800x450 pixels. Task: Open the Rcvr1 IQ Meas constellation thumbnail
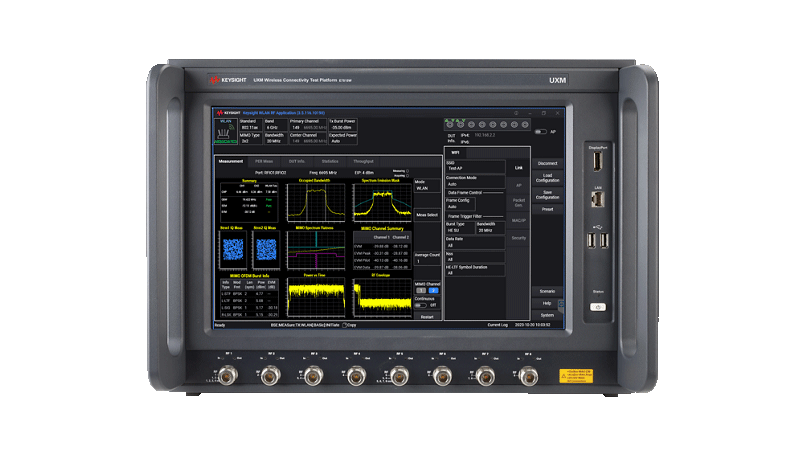[233, 249]
